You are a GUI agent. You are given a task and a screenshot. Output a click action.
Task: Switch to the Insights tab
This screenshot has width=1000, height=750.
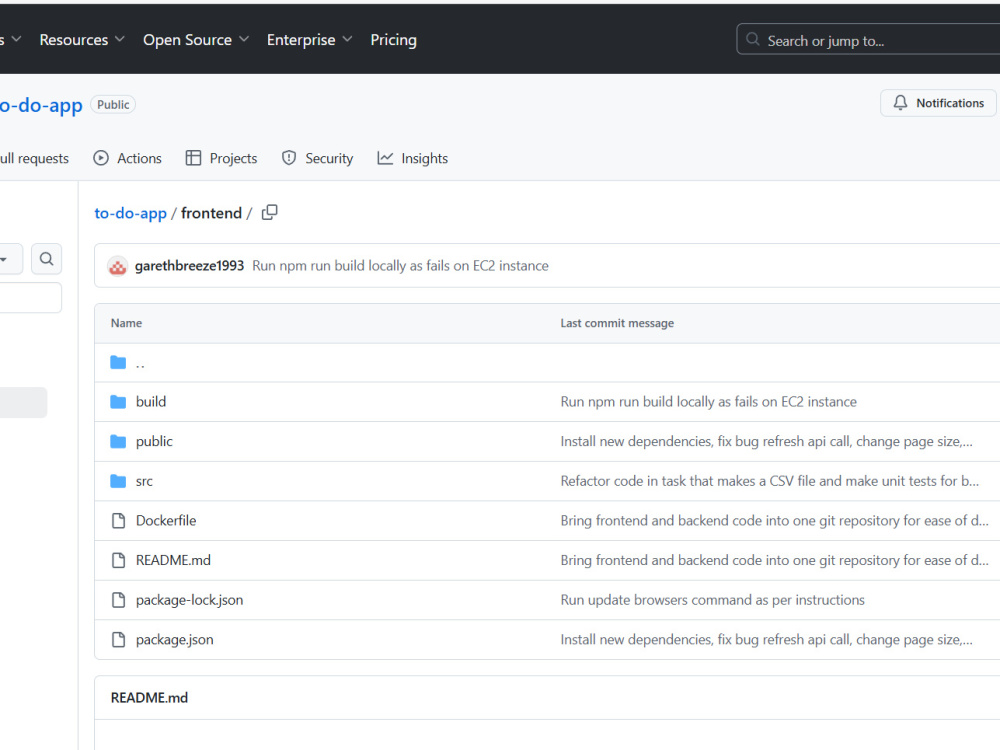click(x=413, y=158)
